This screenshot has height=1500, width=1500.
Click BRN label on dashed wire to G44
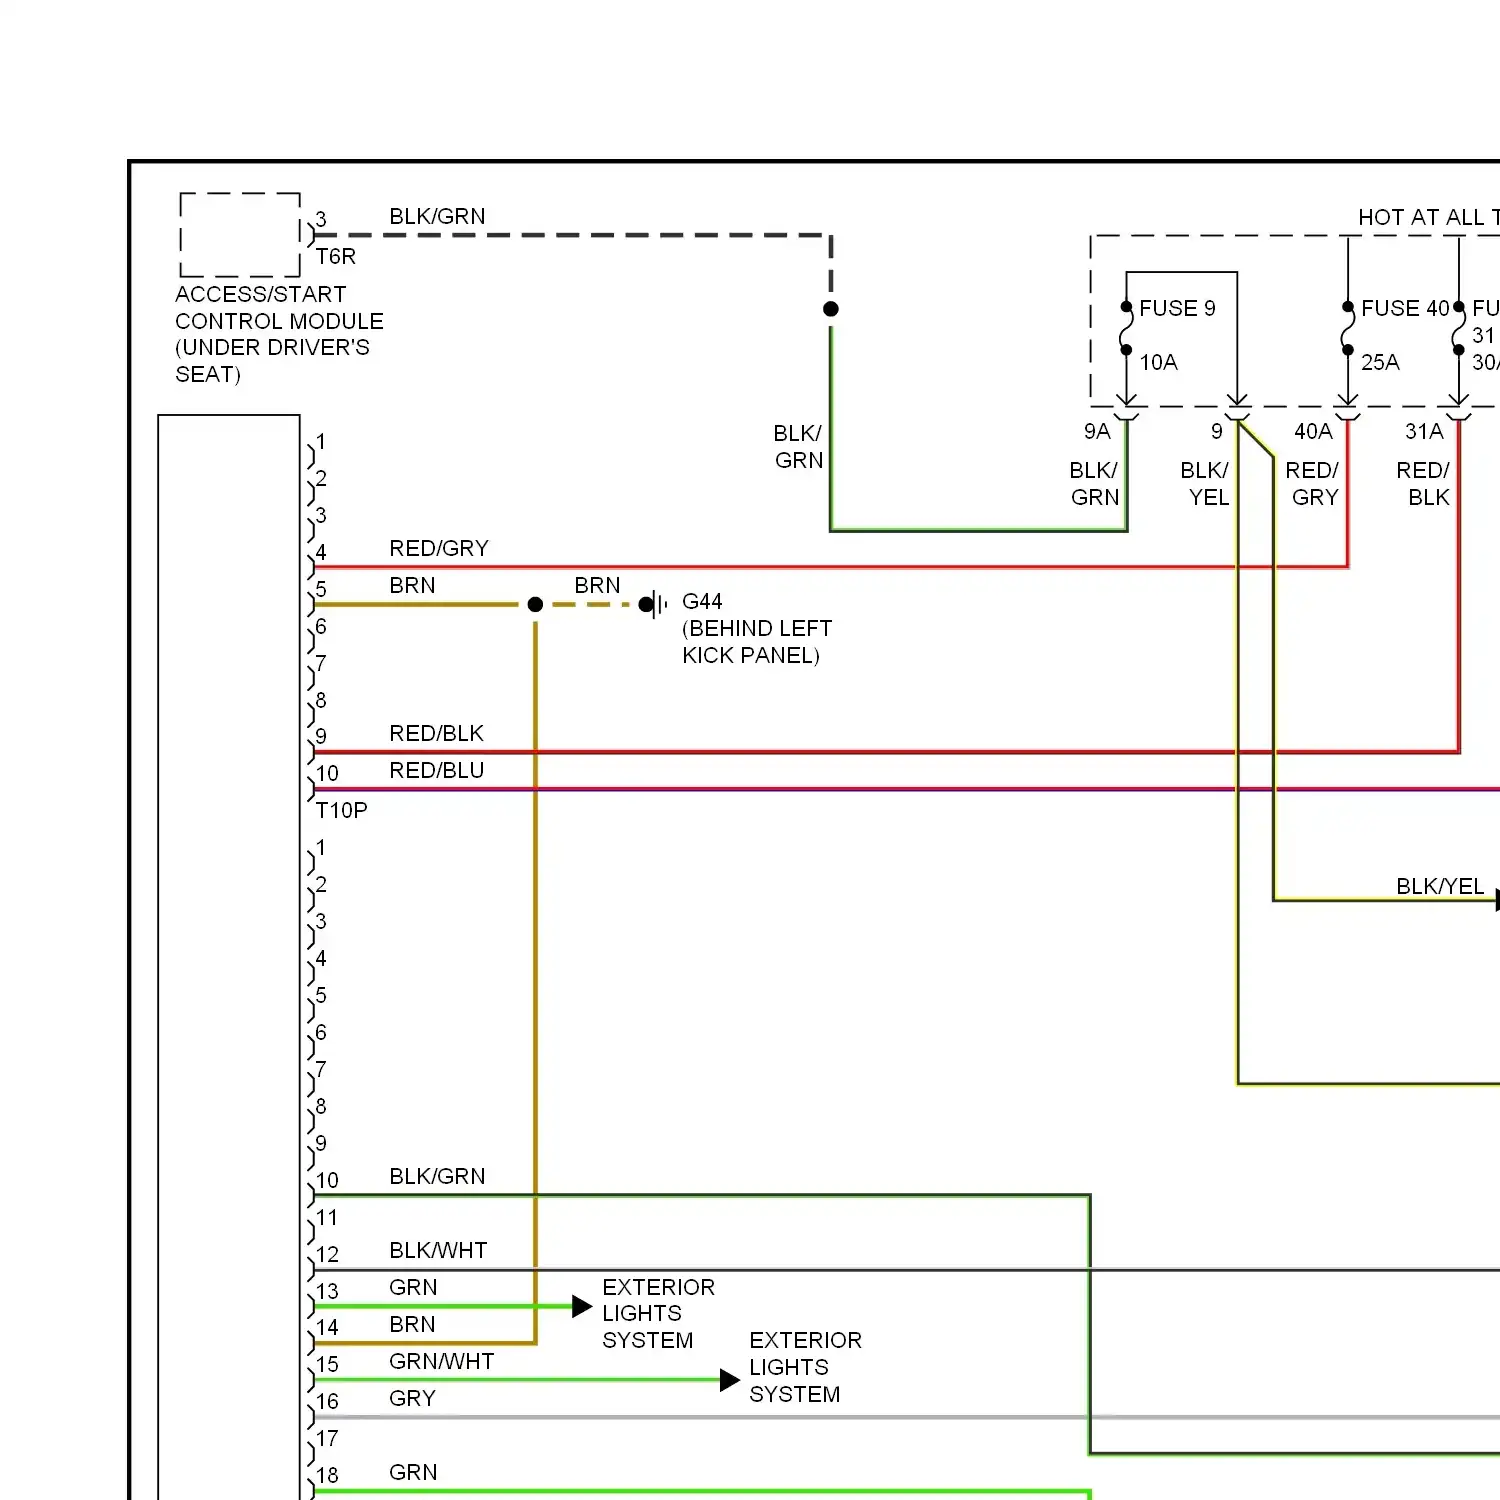[x=597, y=585]
